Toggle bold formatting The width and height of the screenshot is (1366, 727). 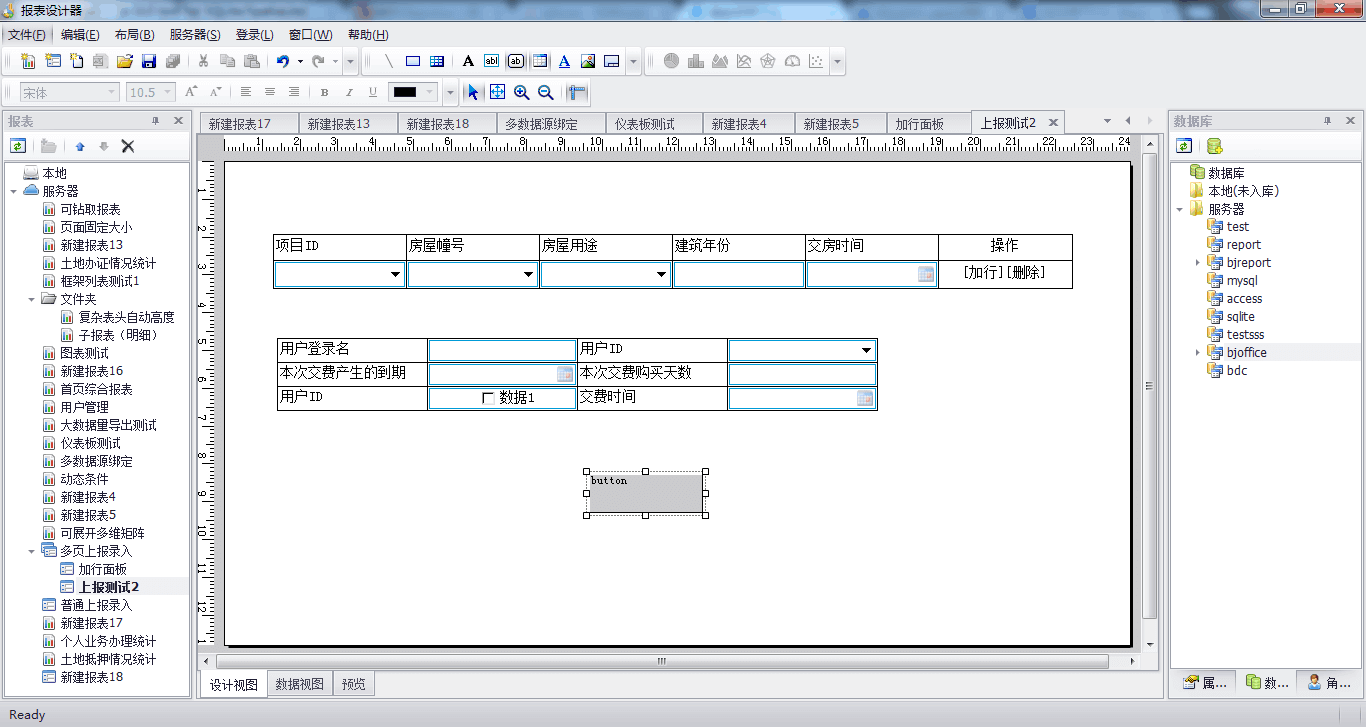point(325,92)
